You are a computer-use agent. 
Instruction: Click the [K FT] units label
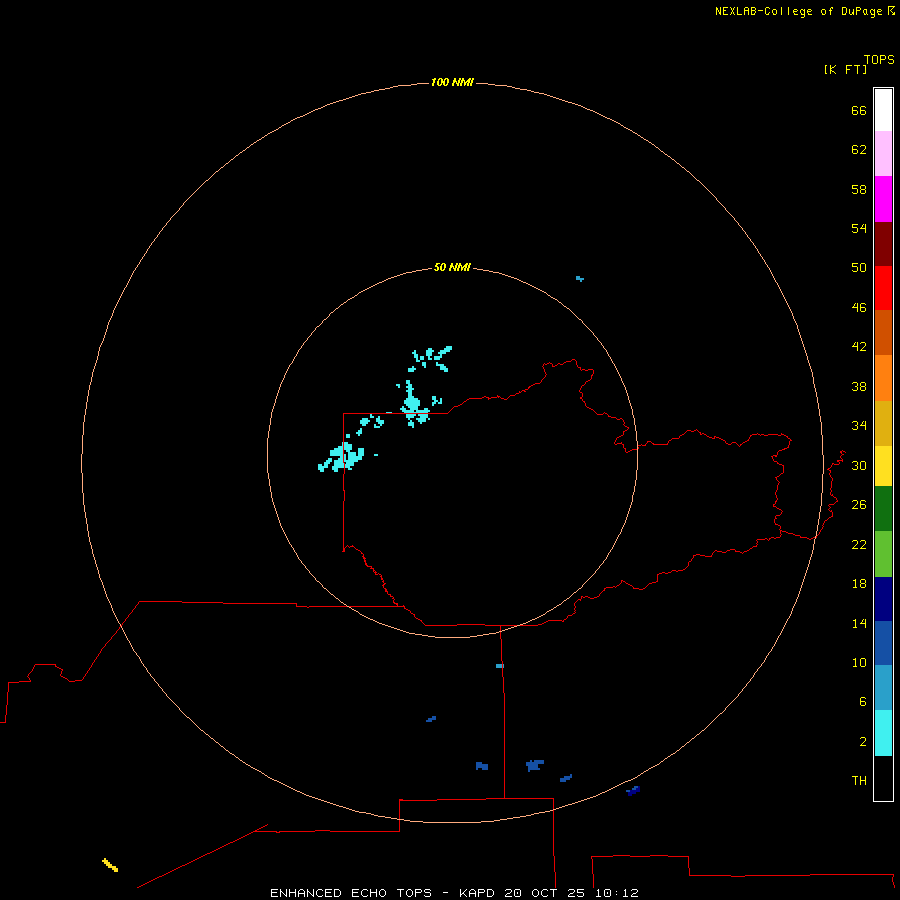pos(845,69)
